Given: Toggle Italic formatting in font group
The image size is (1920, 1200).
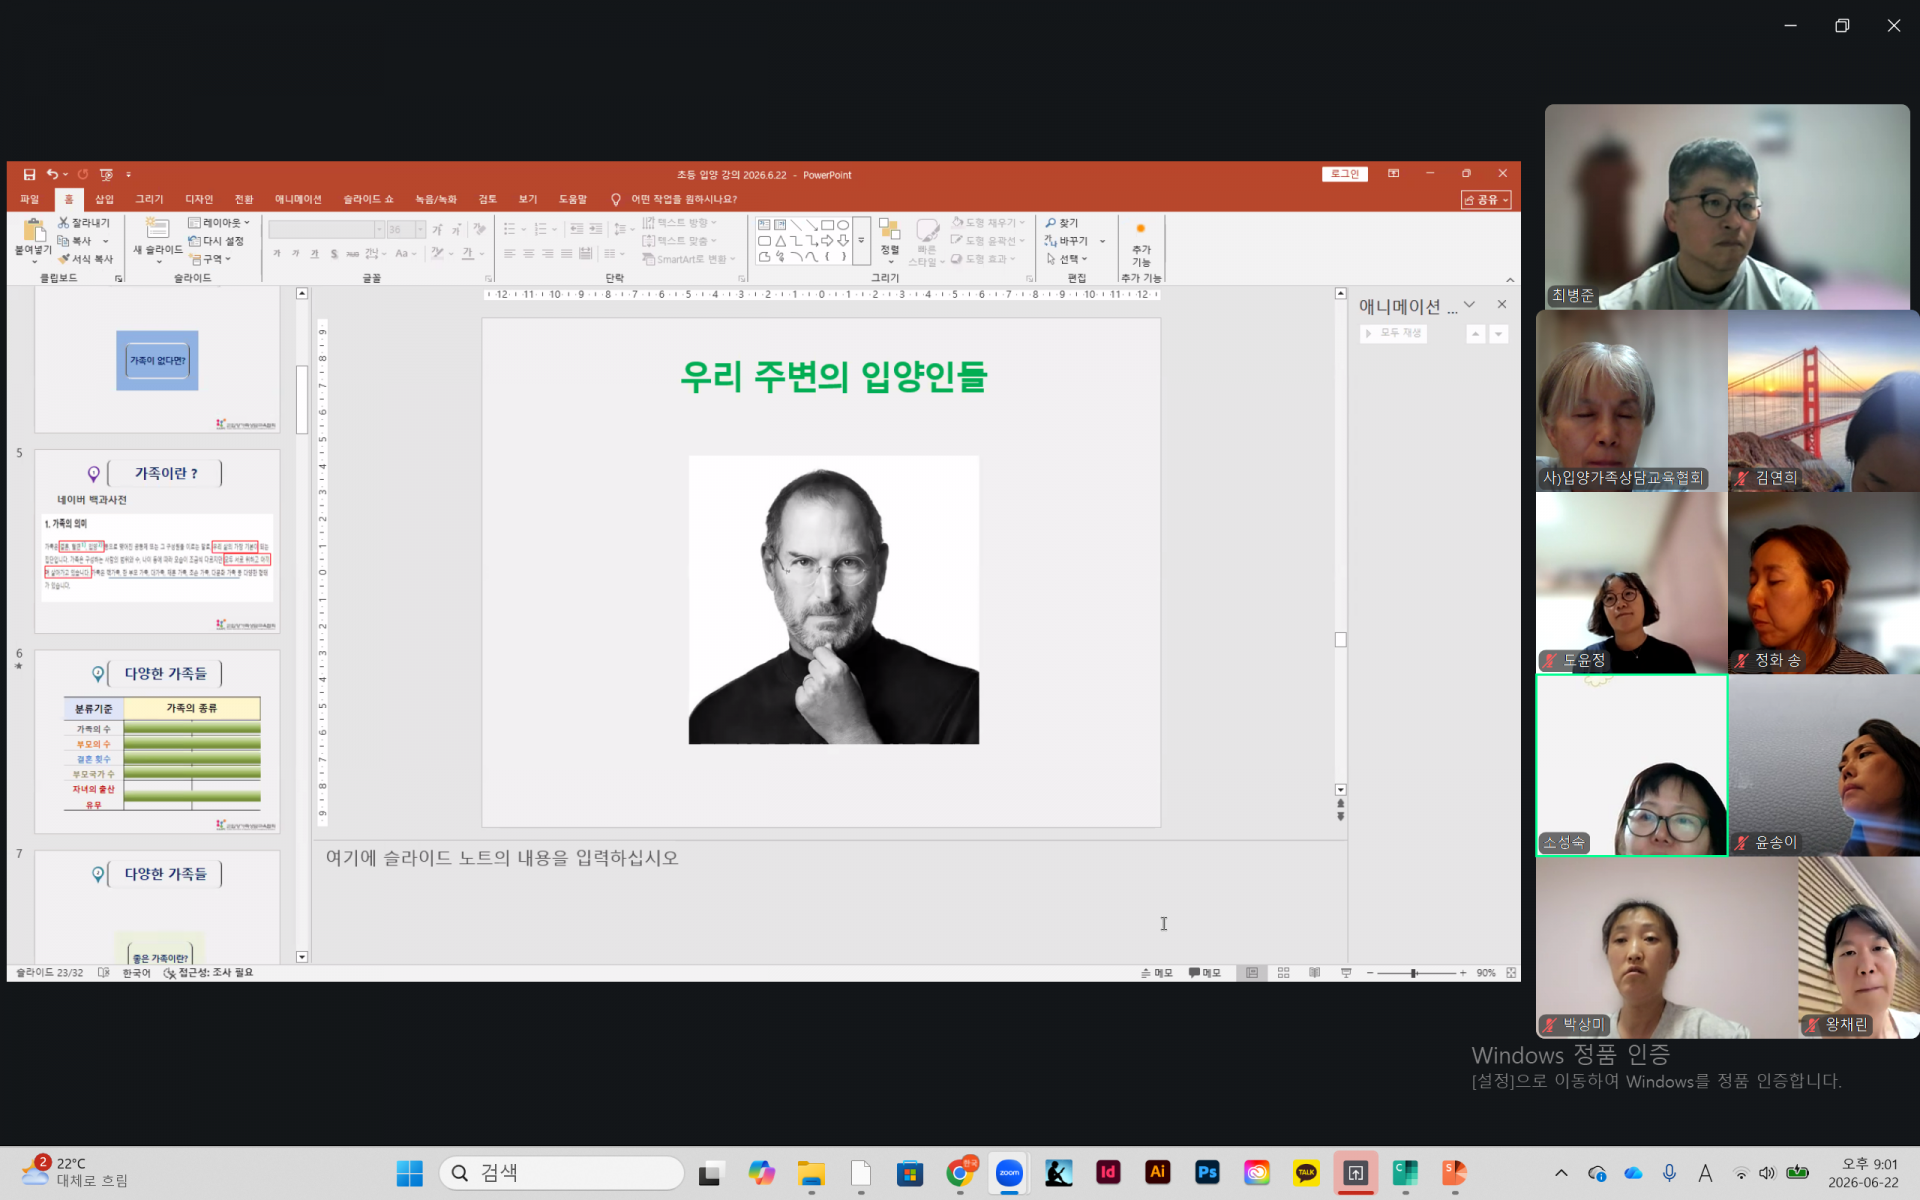Looking at the screenshot, I should pyautogui.click(x=296, y=254).
